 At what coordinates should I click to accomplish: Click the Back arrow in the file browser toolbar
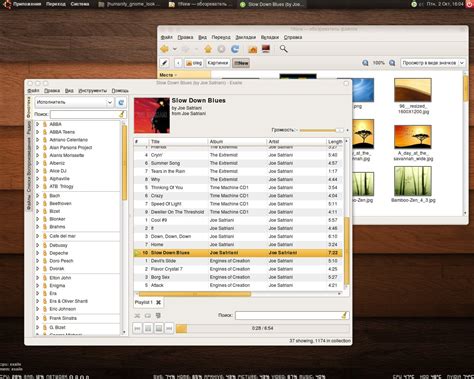(165, 49)
